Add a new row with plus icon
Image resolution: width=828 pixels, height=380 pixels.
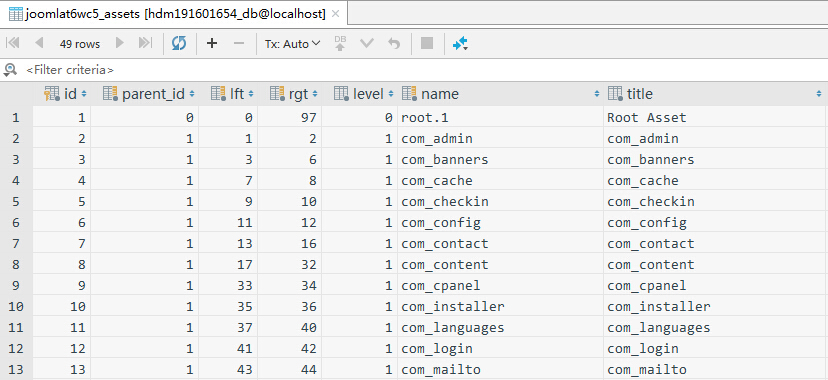tap(212, 43)
